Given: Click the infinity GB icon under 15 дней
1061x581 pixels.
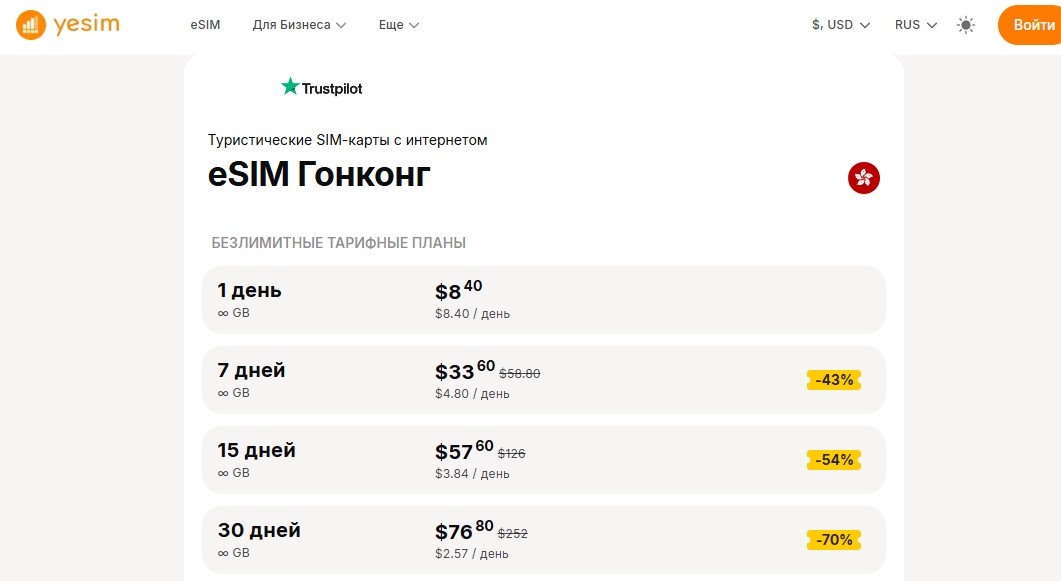Looking at the screenshot, I should point(222,472).
